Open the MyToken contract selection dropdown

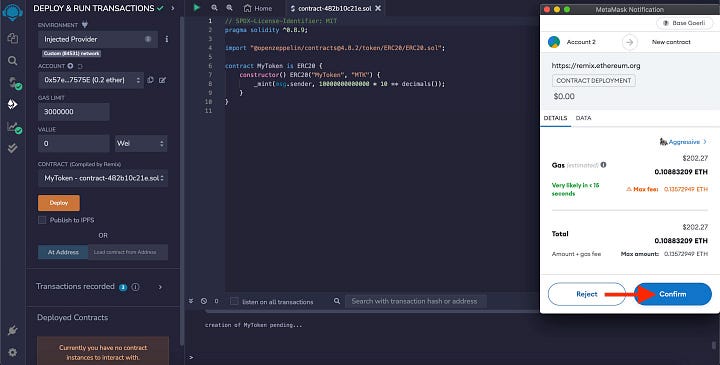pyautogui.click(x=103, y=178)
